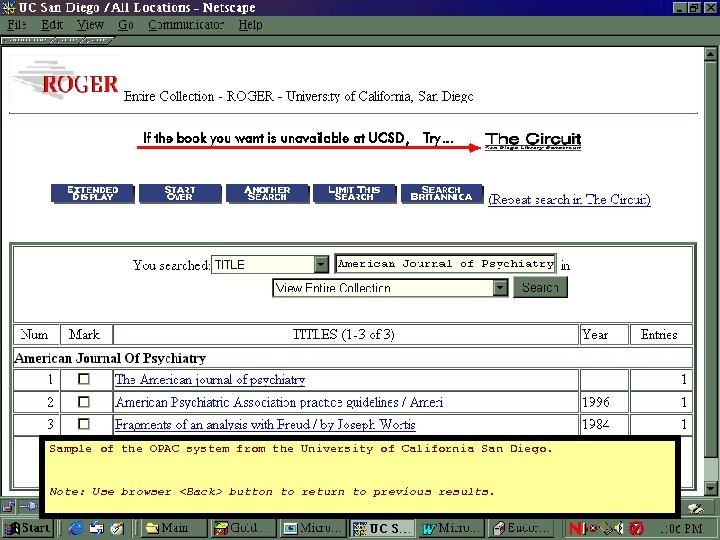Open Repeat search in The Circuit link
This screenshot has height=540, width=720.
(x=569, y=200)
